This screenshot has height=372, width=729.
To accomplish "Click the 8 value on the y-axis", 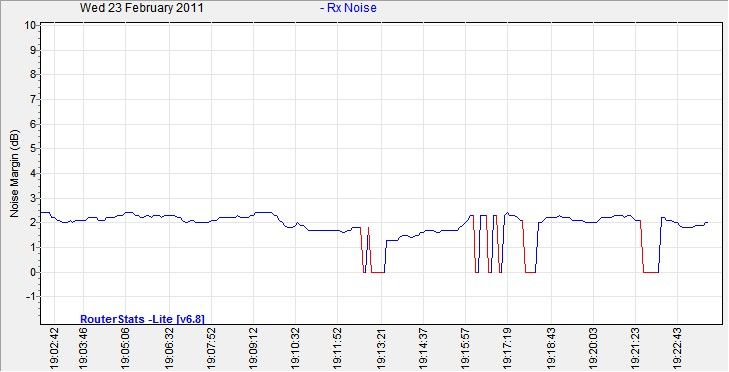I will click(33, 74).
